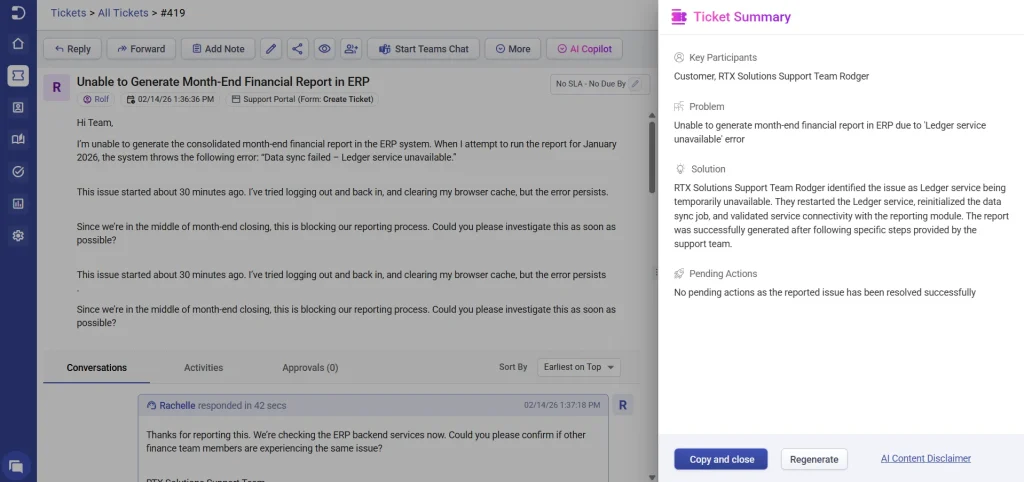Click the Solution heading in summary
The height and width of the screenshot is (482, 1024).
[x=708, y=169]
